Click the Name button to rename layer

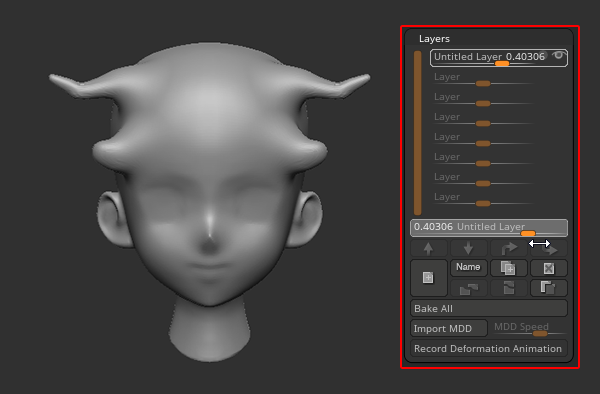click(468, 267)
